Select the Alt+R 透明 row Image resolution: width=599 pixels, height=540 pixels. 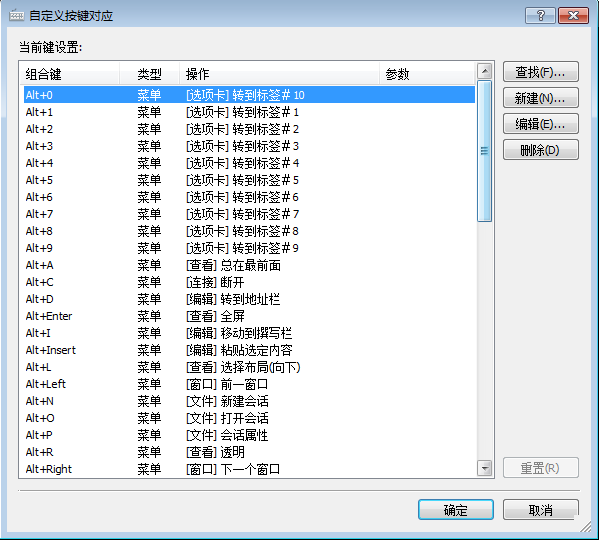tap(249, 452)
